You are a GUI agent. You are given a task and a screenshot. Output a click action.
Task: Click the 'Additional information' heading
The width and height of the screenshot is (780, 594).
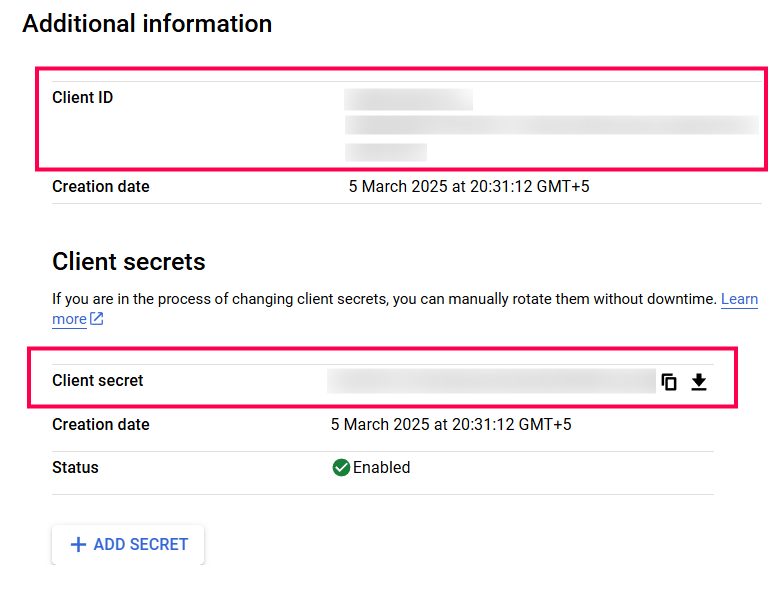click(147, 24)
